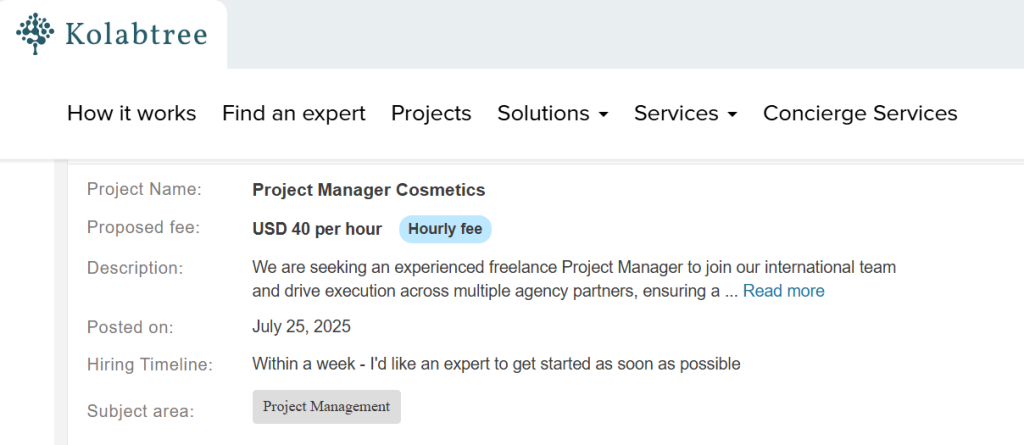Click the Proposed fee label

coord(143,227)
